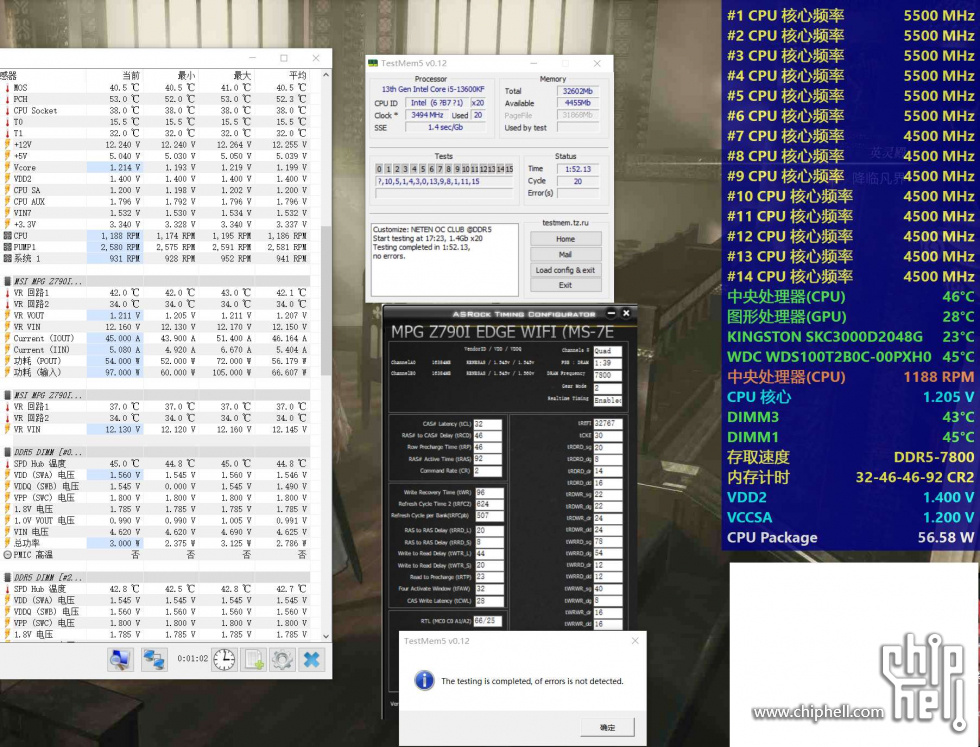Click the Mail button in TestMem5

(565, 254)
